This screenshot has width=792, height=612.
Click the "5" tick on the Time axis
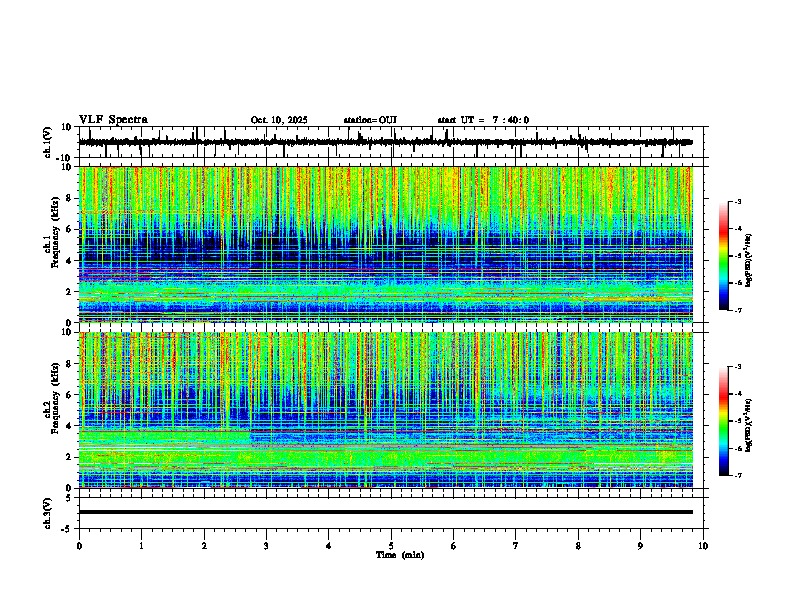(391, 546)
